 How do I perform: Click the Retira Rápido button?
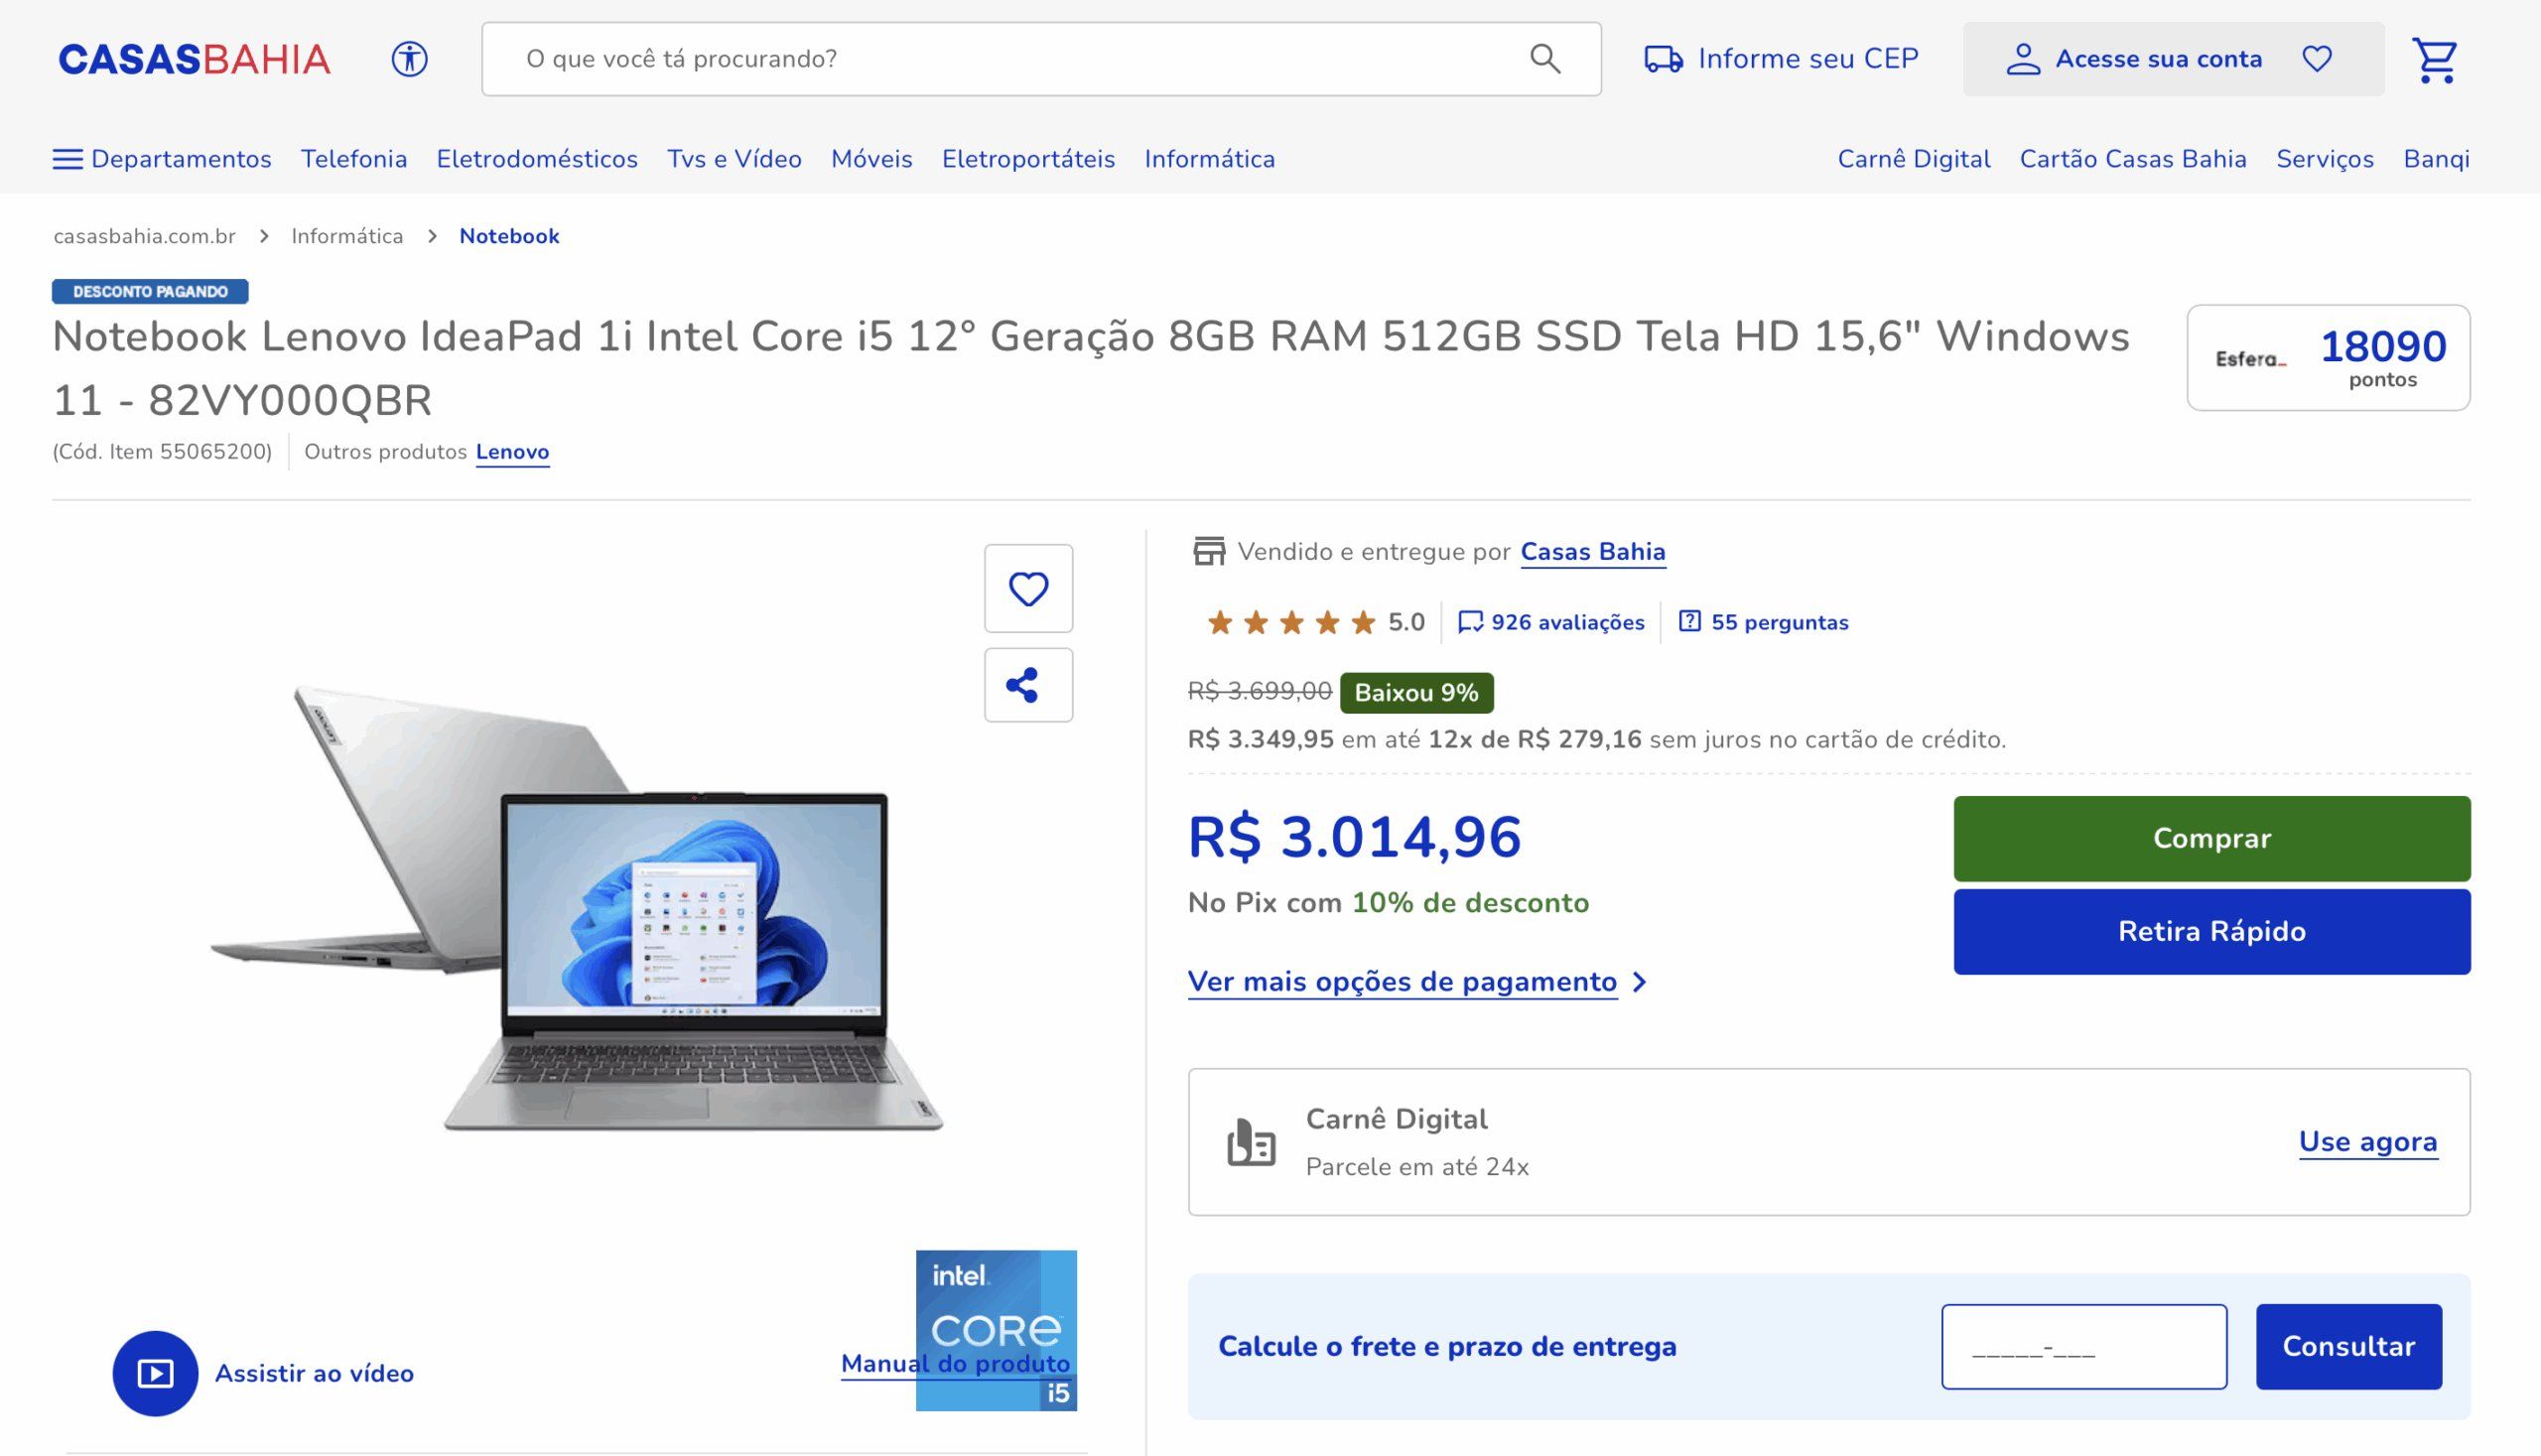click(2211, 931)
